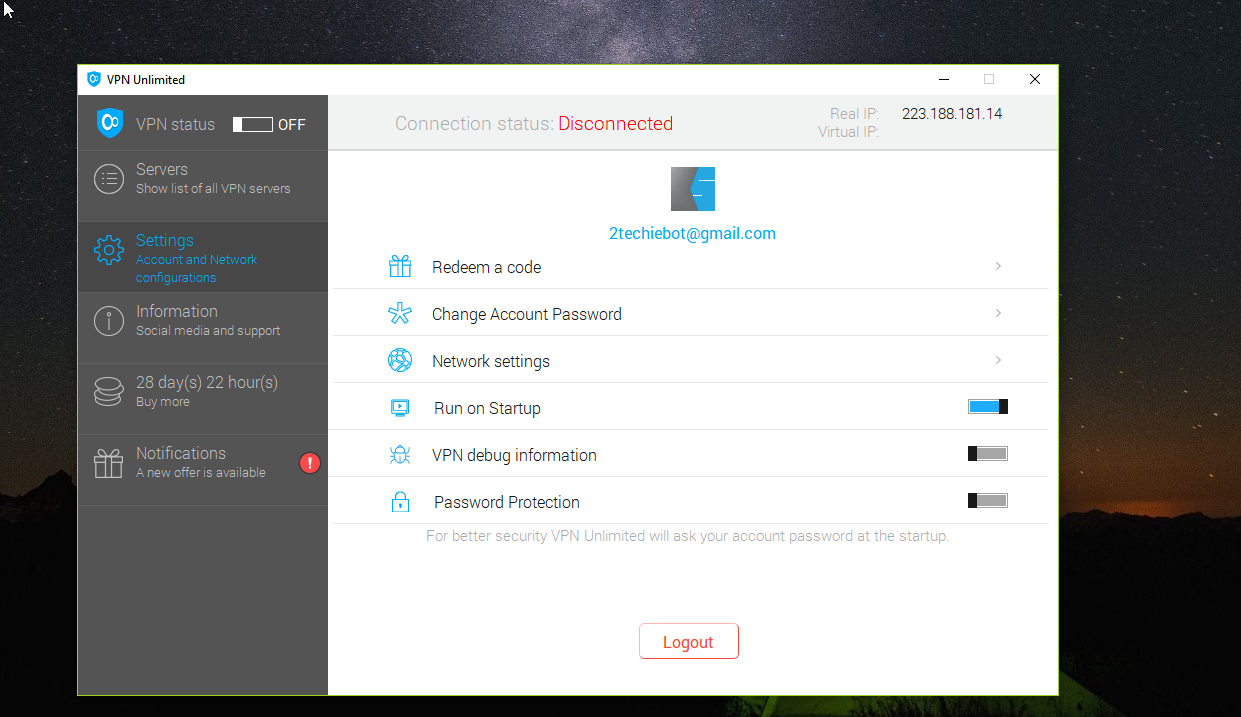Click 'A new offer is available' text
This screenshot has width=1241, height=717.
(201, 473)
